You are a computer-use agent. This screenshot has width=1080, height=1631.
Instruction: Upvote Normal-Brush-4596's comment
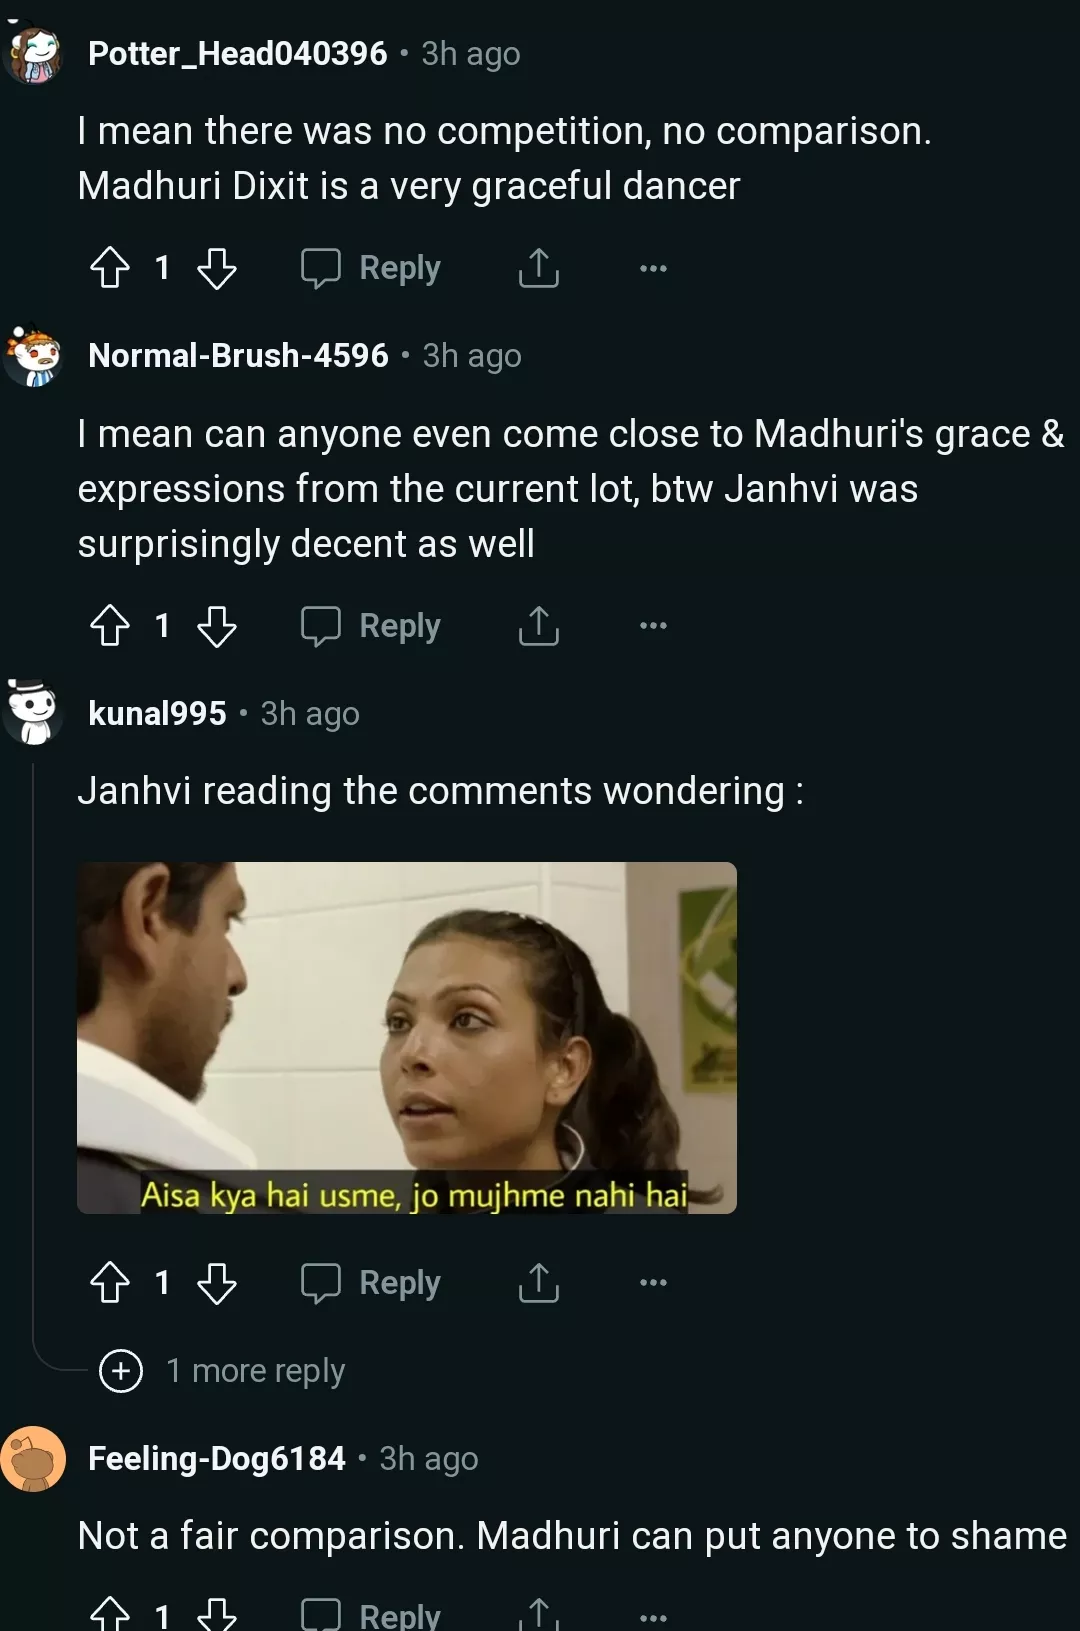click(110, 626)
